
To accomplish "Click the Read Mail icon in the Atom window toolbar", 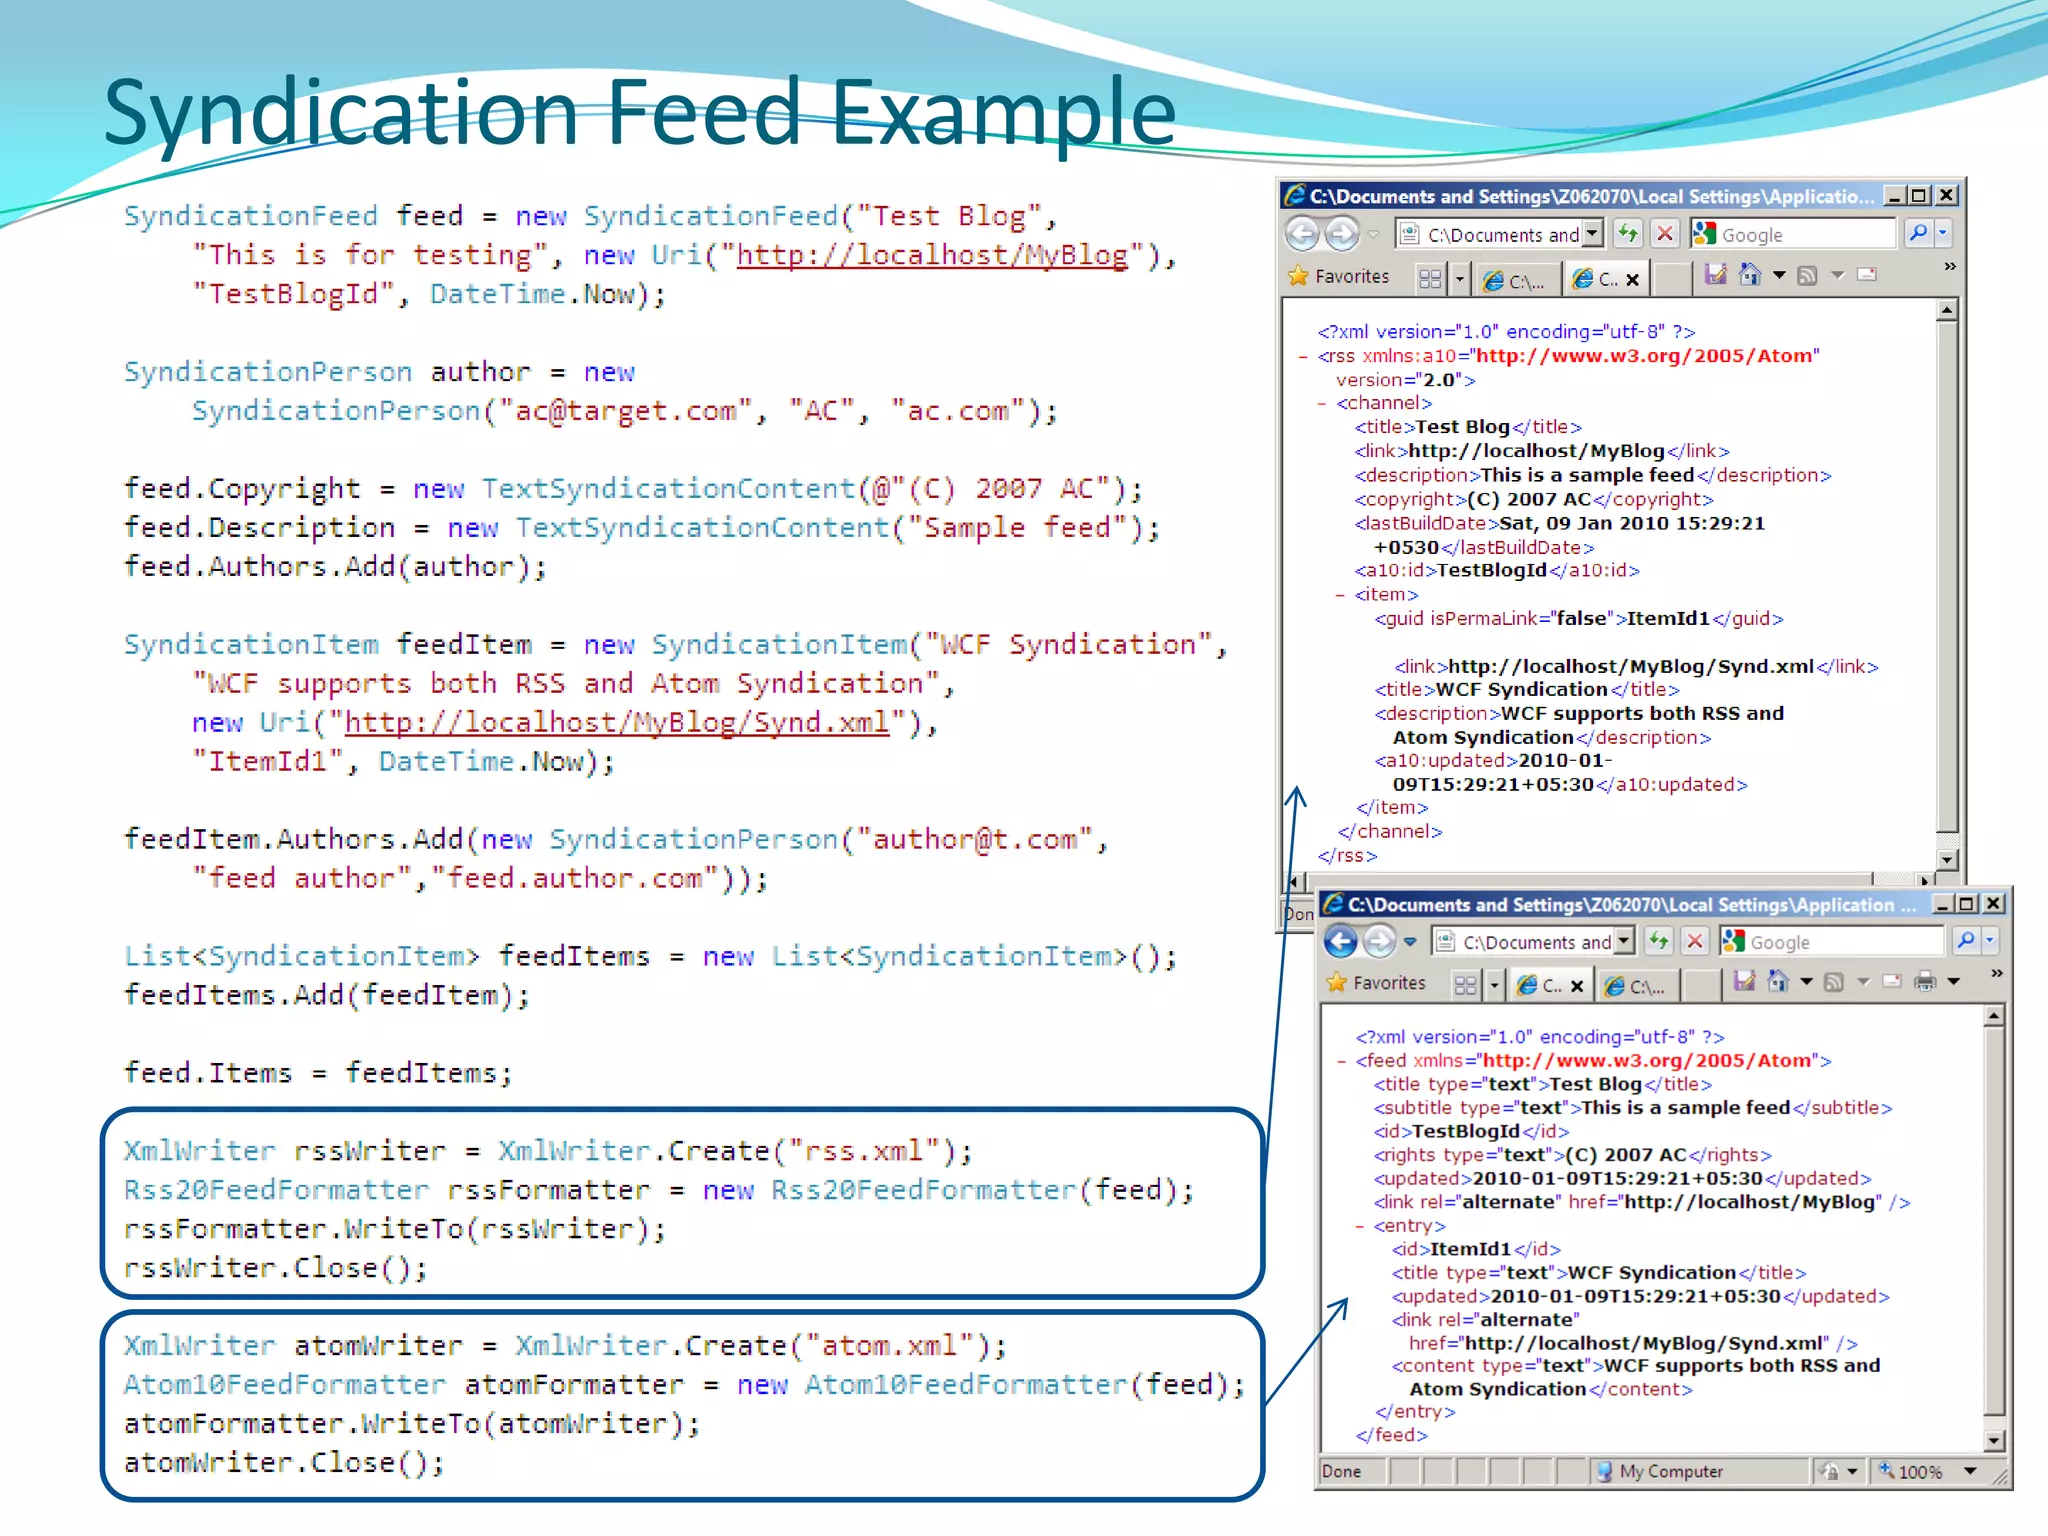I will tap(1892, 982).
